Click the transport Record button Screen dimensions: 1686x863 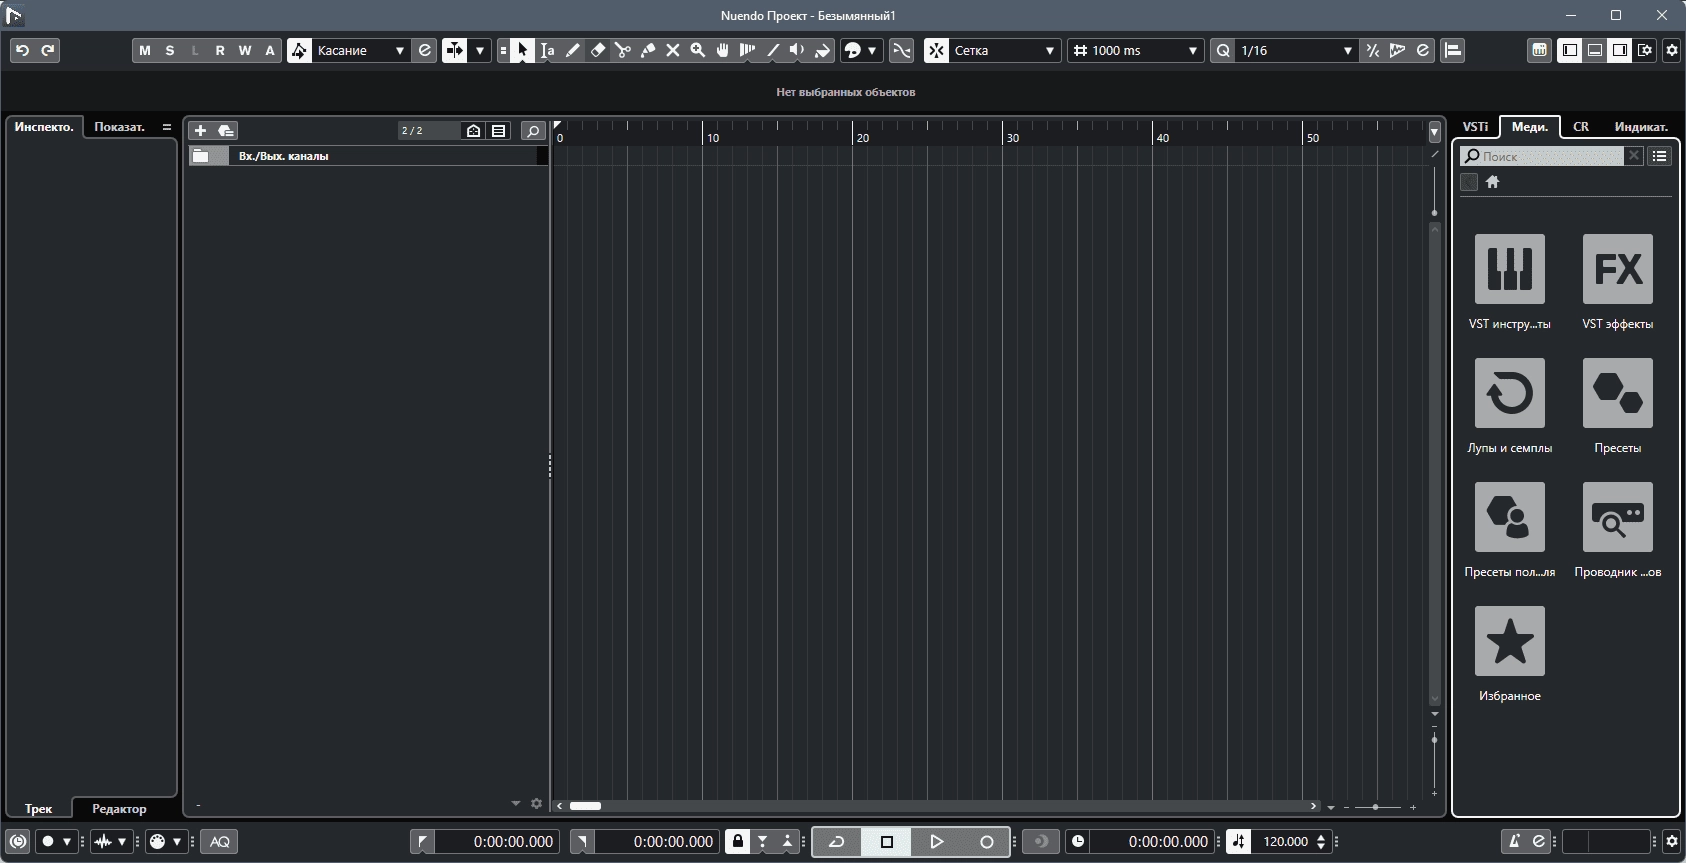986,841
